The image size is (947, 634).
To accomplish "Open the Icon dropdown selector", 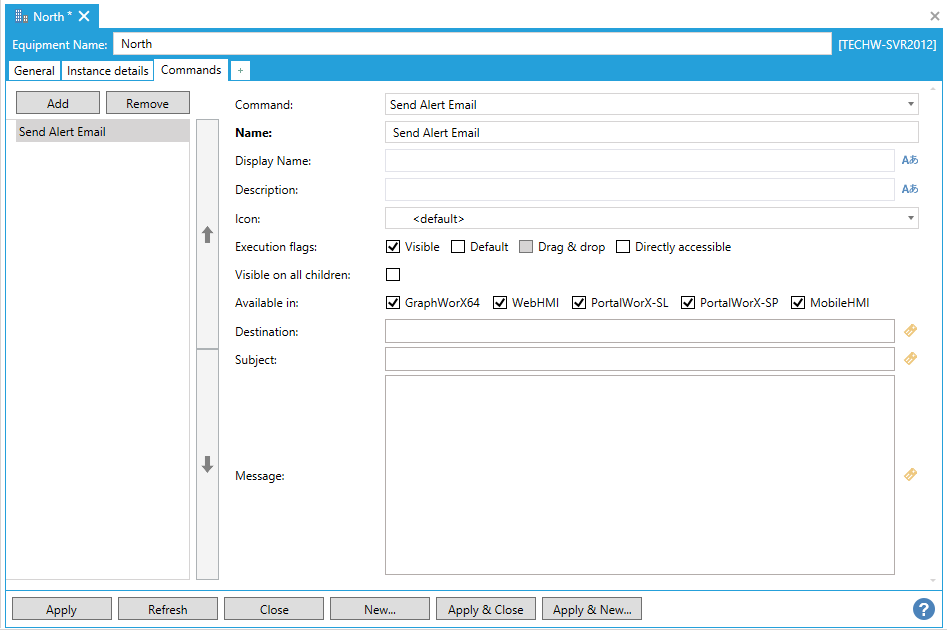I will coord(910,218).
